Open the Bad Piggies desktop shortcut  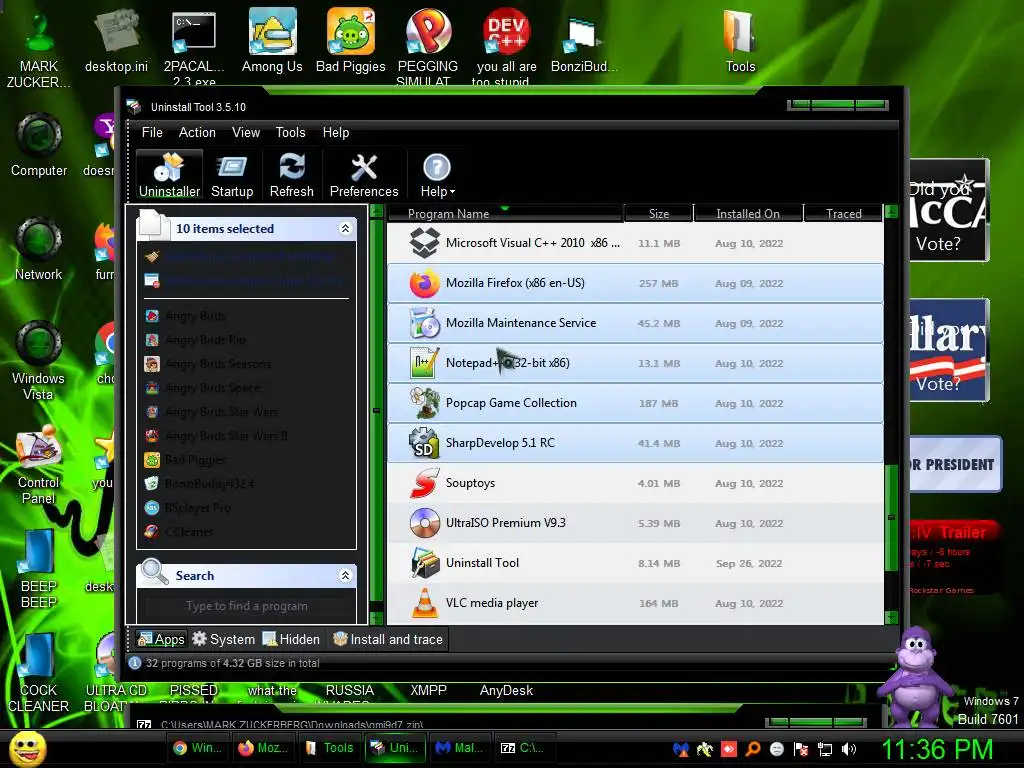point(351,40)
